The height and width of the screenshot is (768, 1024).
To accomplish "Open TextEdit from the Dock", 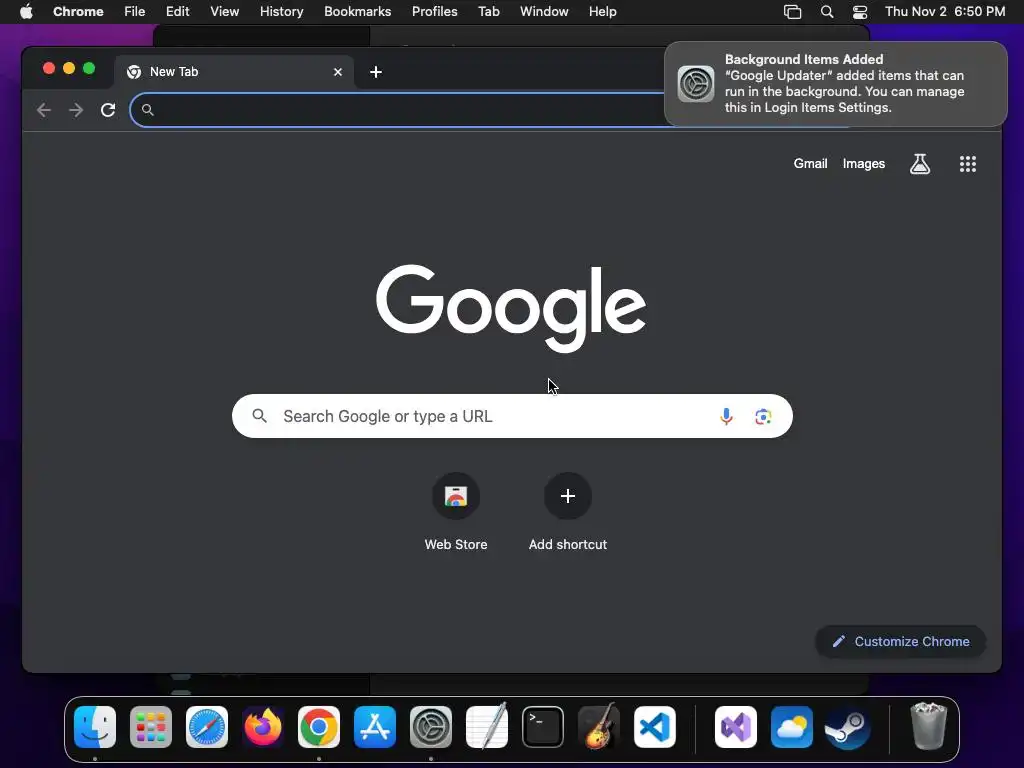I will (487, 726).
